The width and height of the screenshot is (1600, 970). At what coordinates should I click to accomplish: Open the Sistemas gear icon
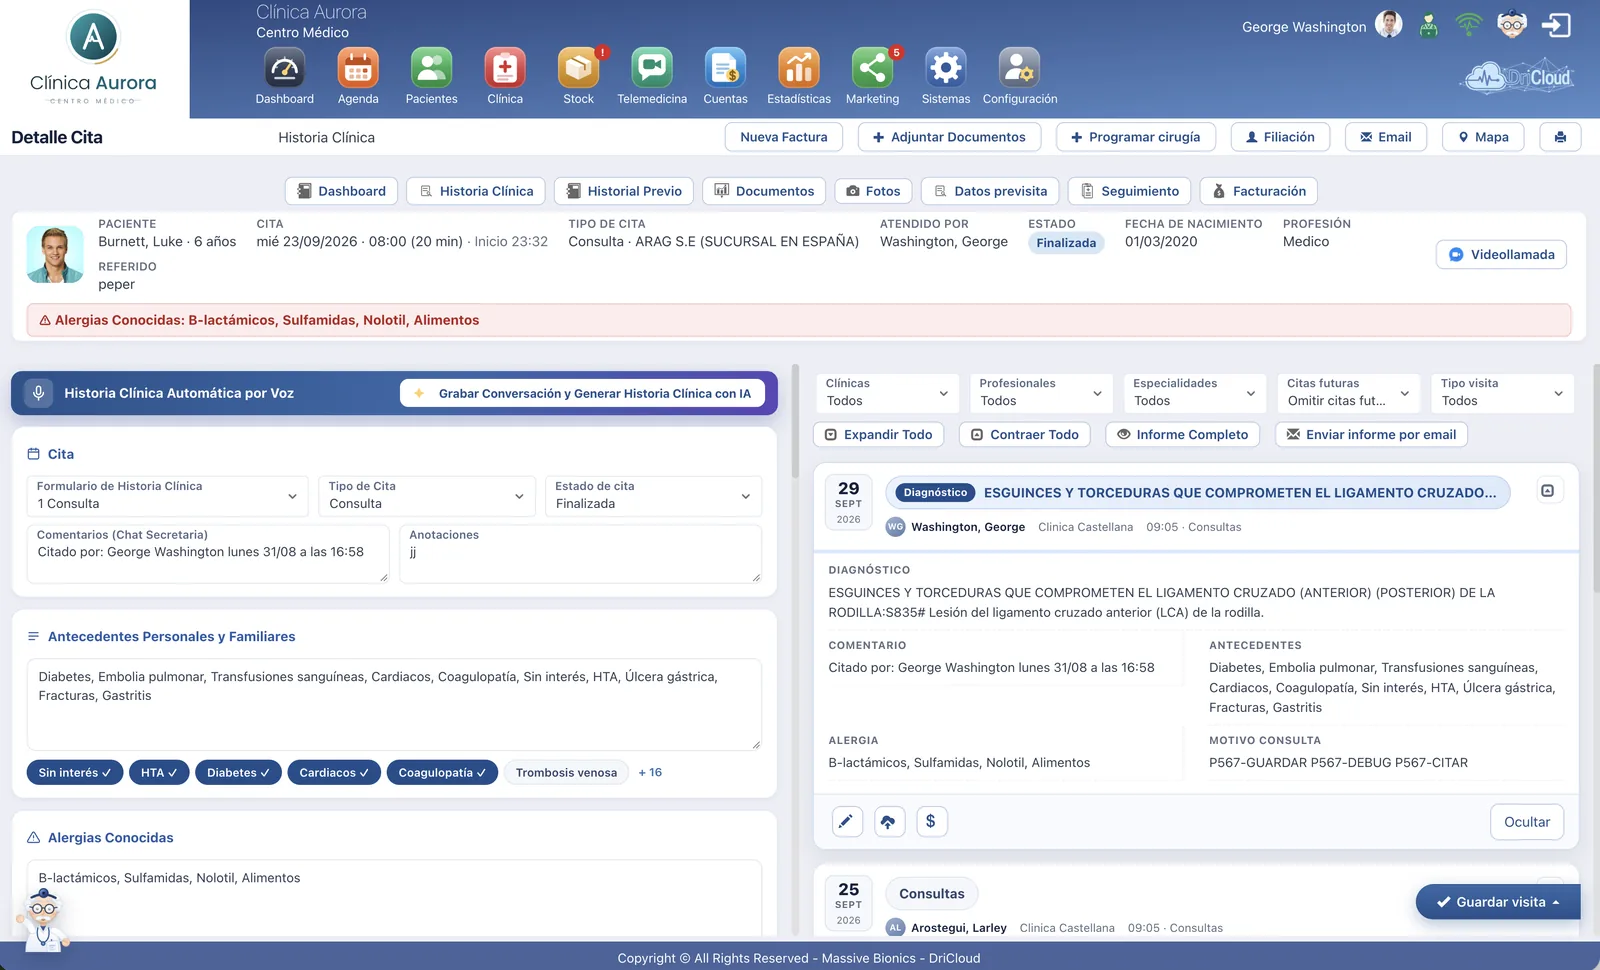946,68
